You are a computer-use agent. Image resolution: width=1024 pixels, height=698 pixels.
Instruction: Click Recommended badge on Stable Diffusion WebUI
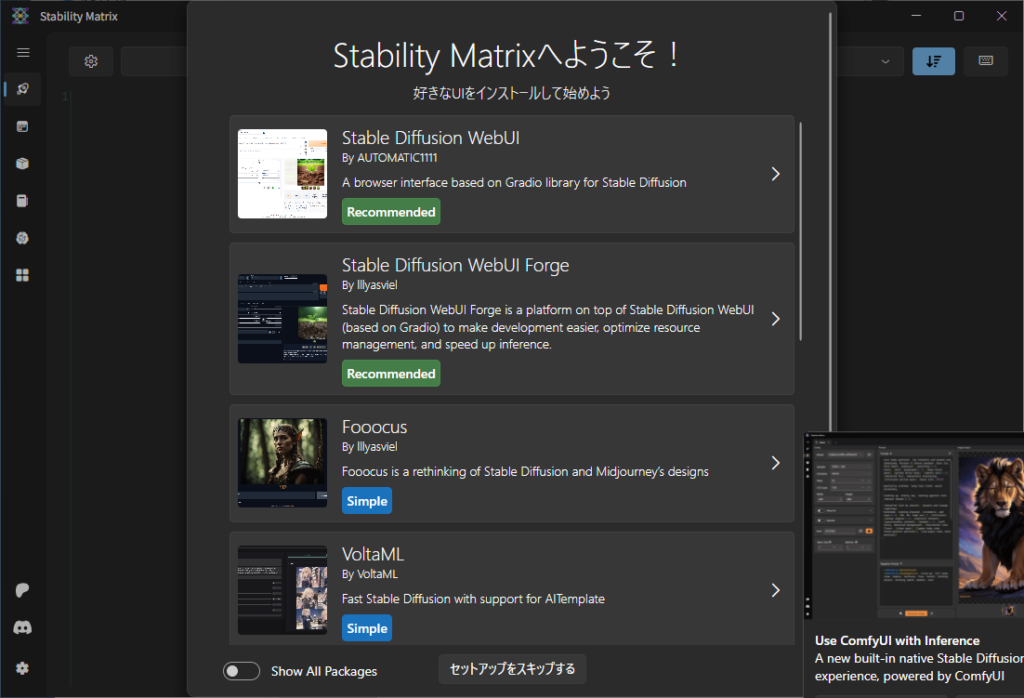pyautogui.click(x=391, y=212)
